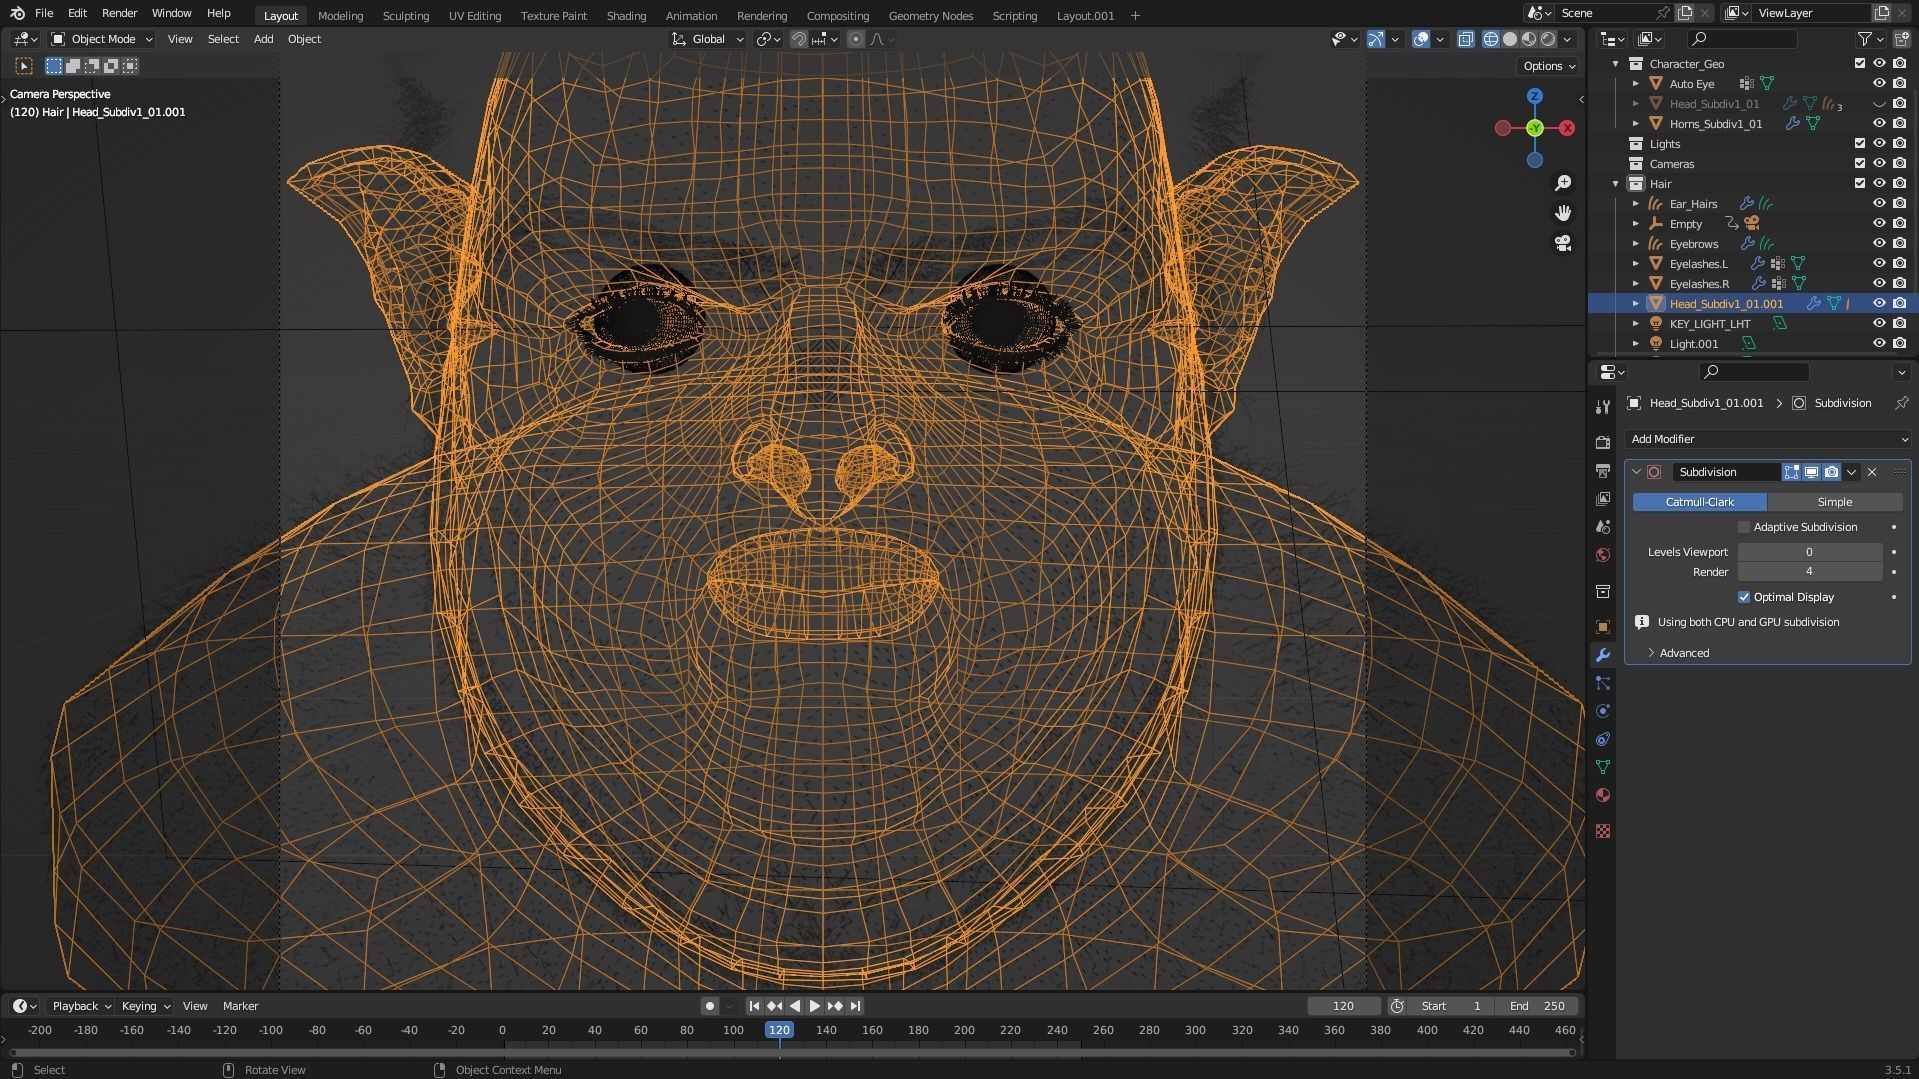
Task: Toggle camera view with the camera gizmo
Action: tap(1563, 243)
